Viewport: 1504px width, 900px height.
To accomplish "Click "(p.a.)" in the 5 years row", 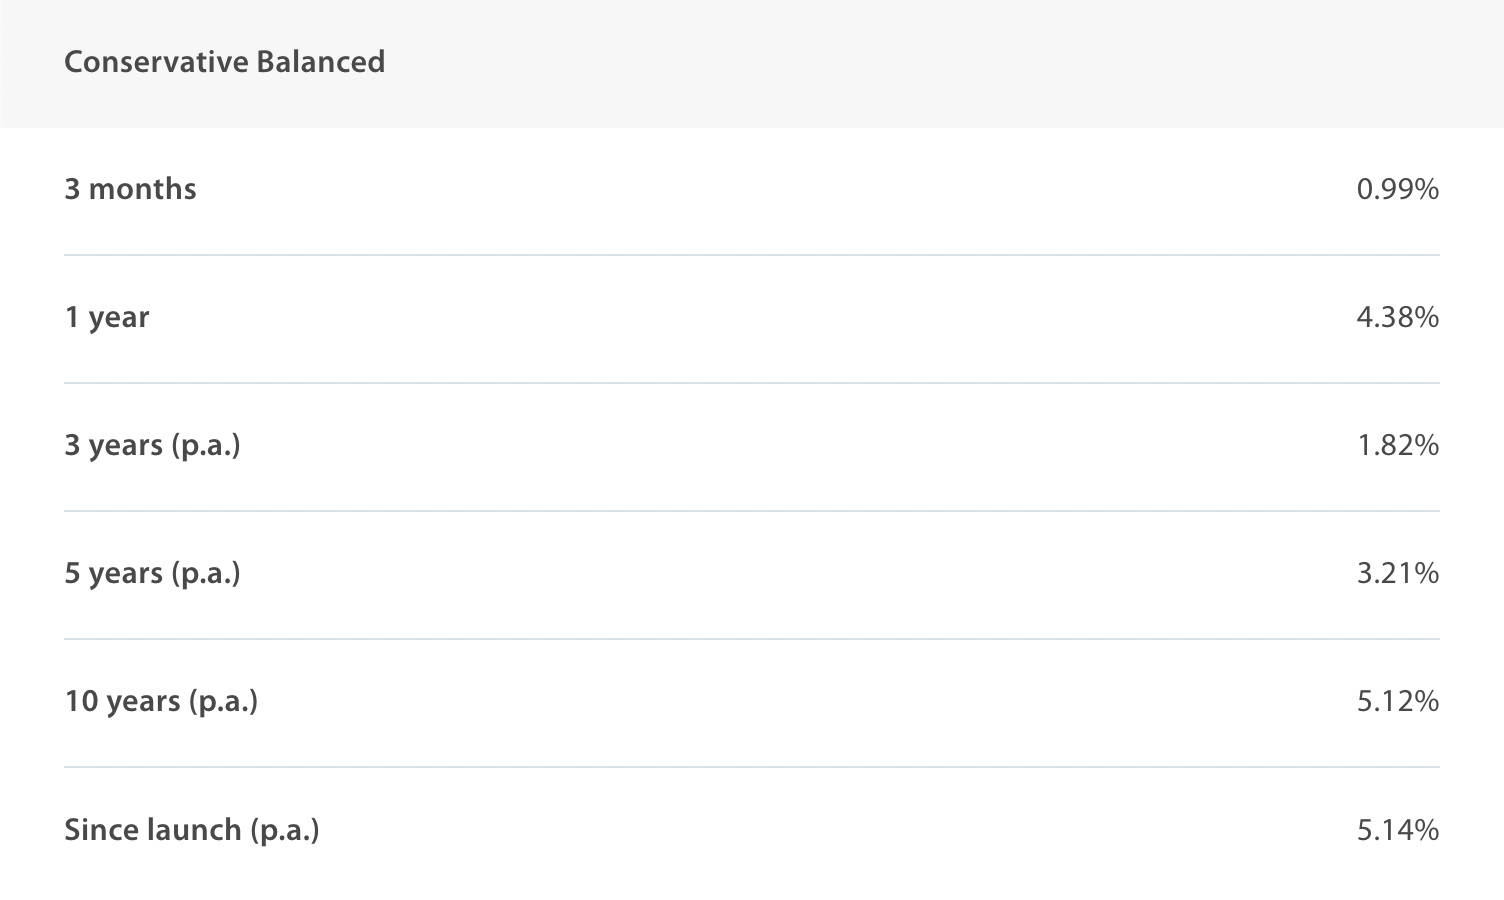I will pos(206,573).
